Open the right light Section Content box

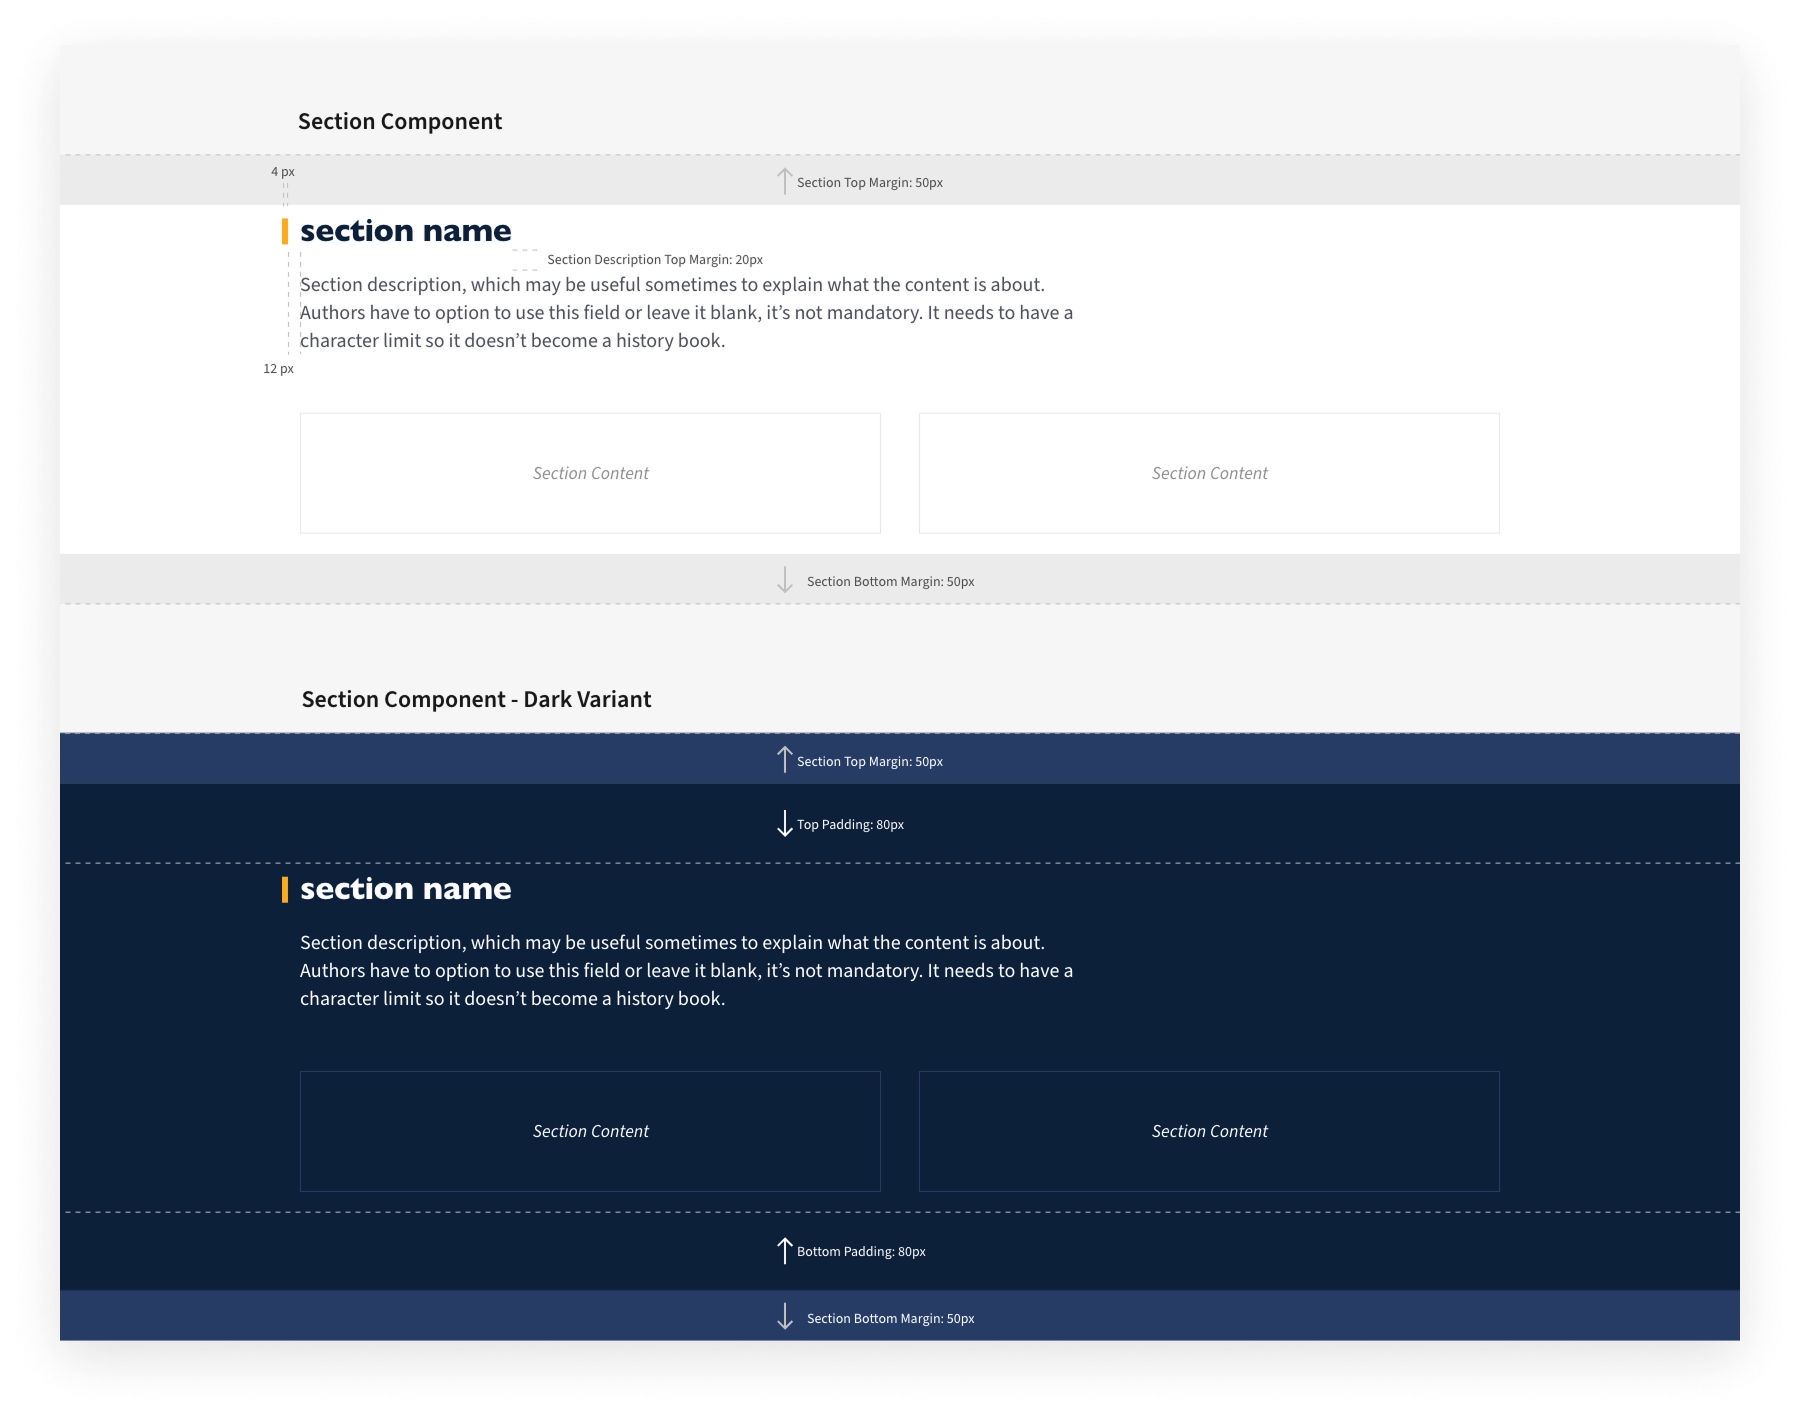[x=1209, y=473]
